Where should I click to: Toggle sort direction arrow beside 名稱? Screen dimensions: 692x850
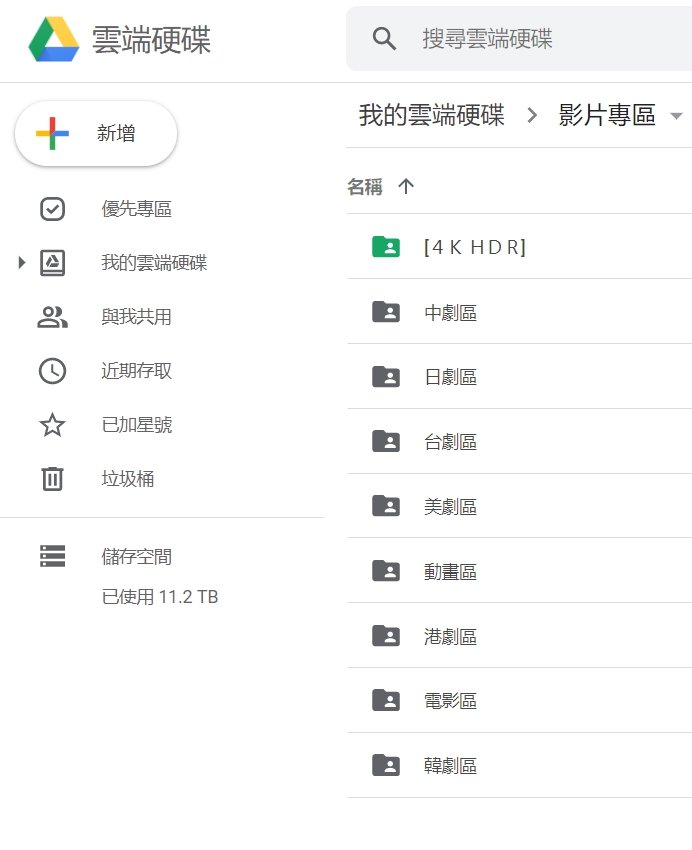tap(406, 186)
